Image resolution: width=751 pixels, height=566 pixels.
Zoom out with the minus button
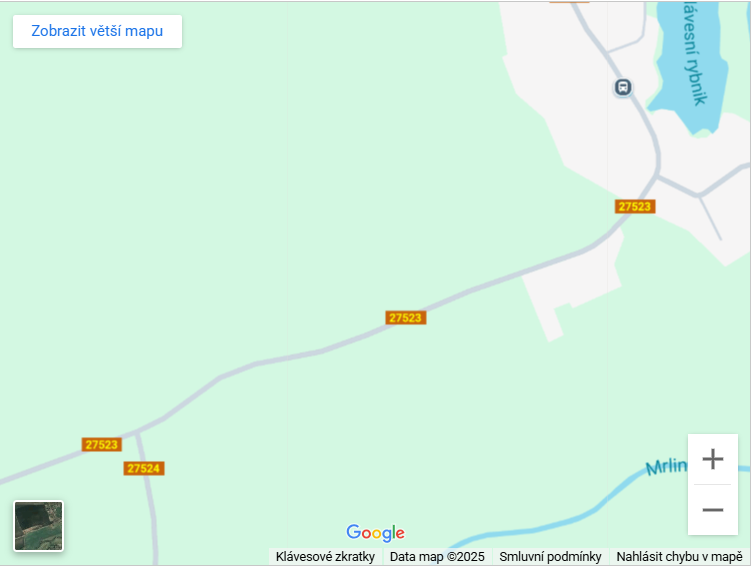point(713,509)
